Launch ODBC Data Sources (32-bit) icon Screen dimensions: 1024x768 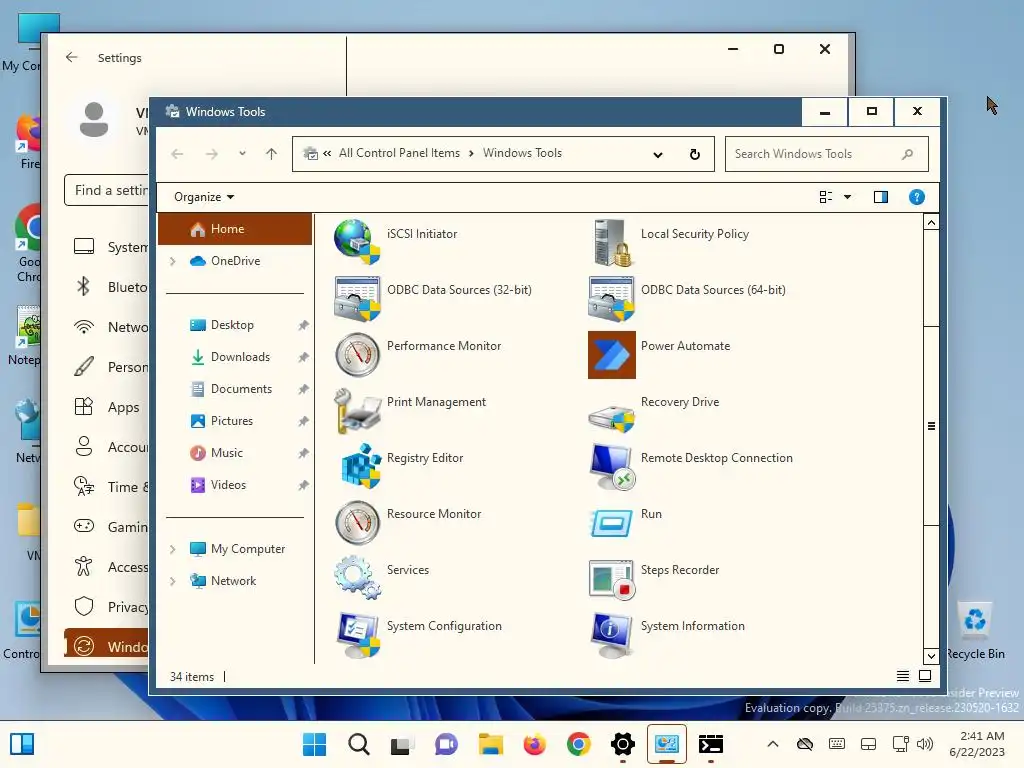[357, 298]
